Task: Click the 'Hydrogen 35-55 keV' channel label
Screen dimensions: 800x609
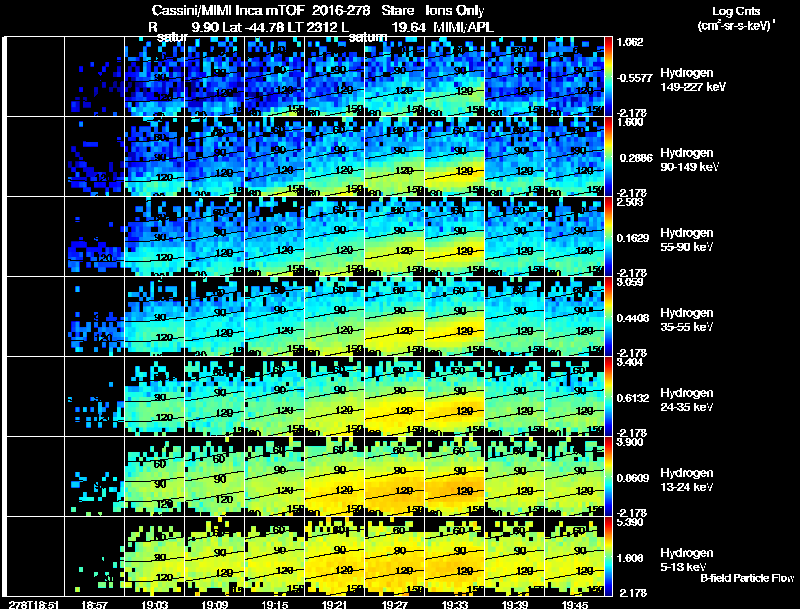Action: click(x=687, y=320)
